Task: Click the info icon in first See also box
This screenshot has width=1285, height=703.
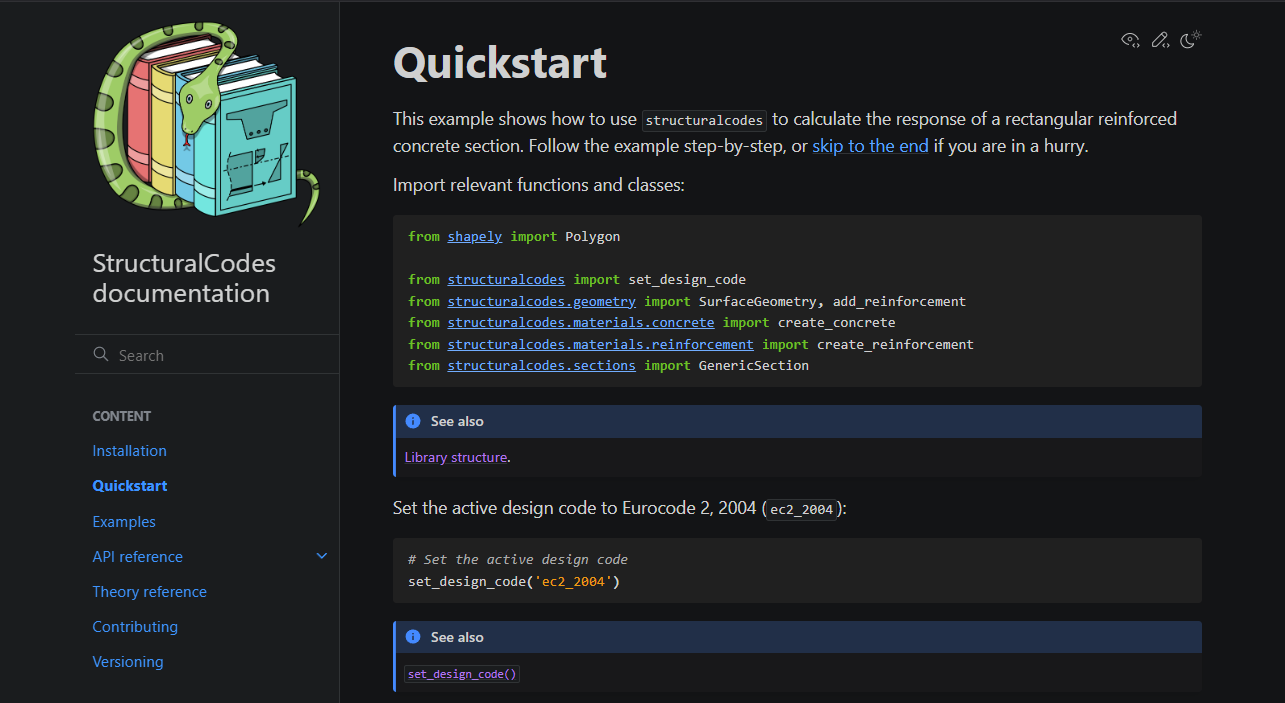Action: (413, 421)
